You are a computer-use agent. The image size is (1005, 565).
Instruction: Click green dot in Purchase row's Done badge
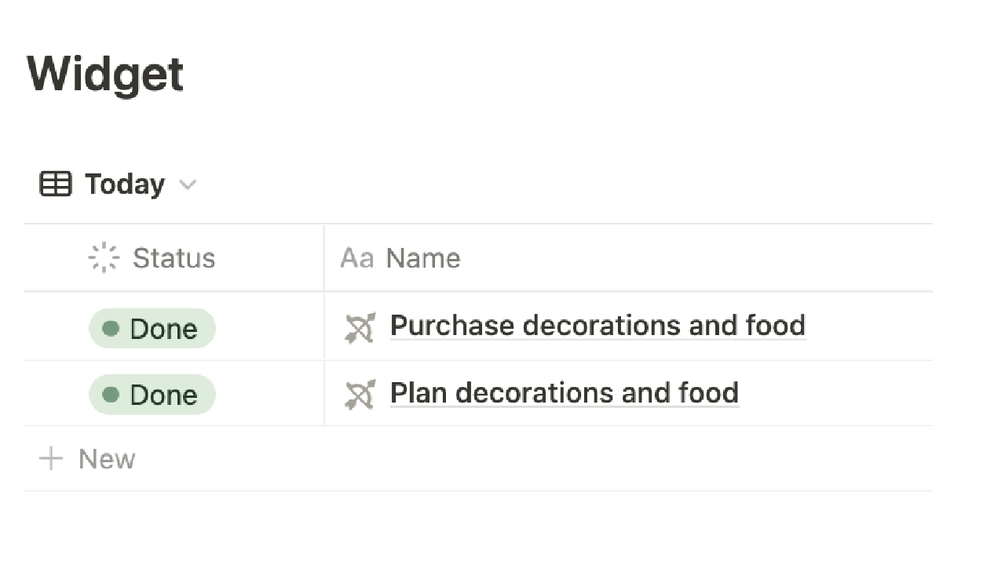[x=111, y=328]
